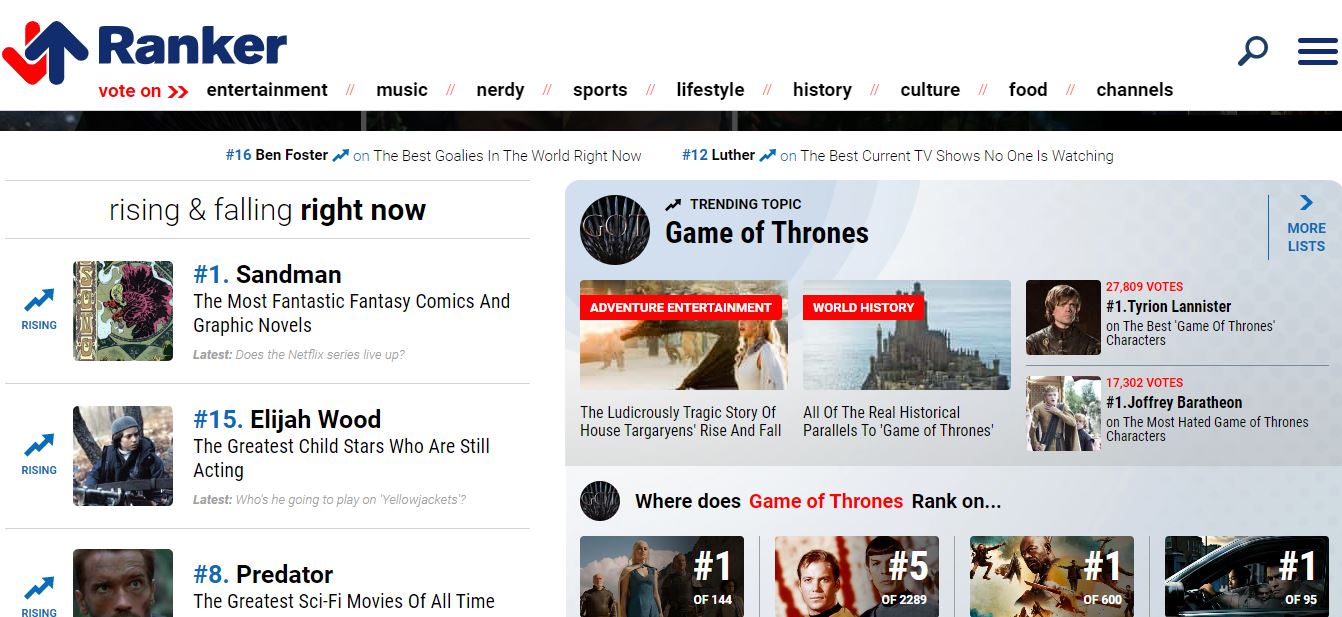Open the lifestyle category

click(x=710, y=90)
